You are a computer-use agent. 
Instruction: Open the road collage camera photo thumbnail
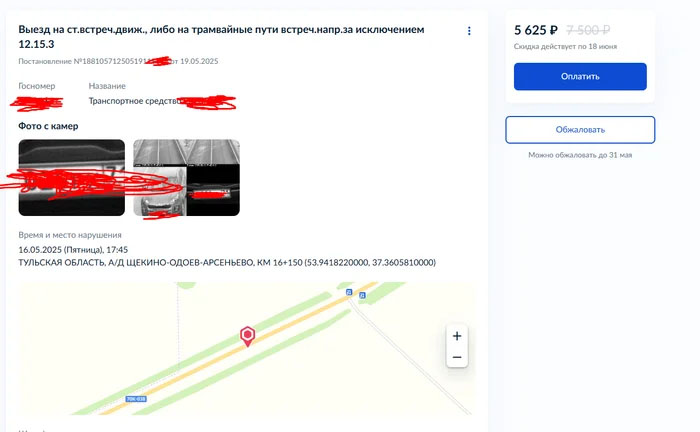point(186,178)
